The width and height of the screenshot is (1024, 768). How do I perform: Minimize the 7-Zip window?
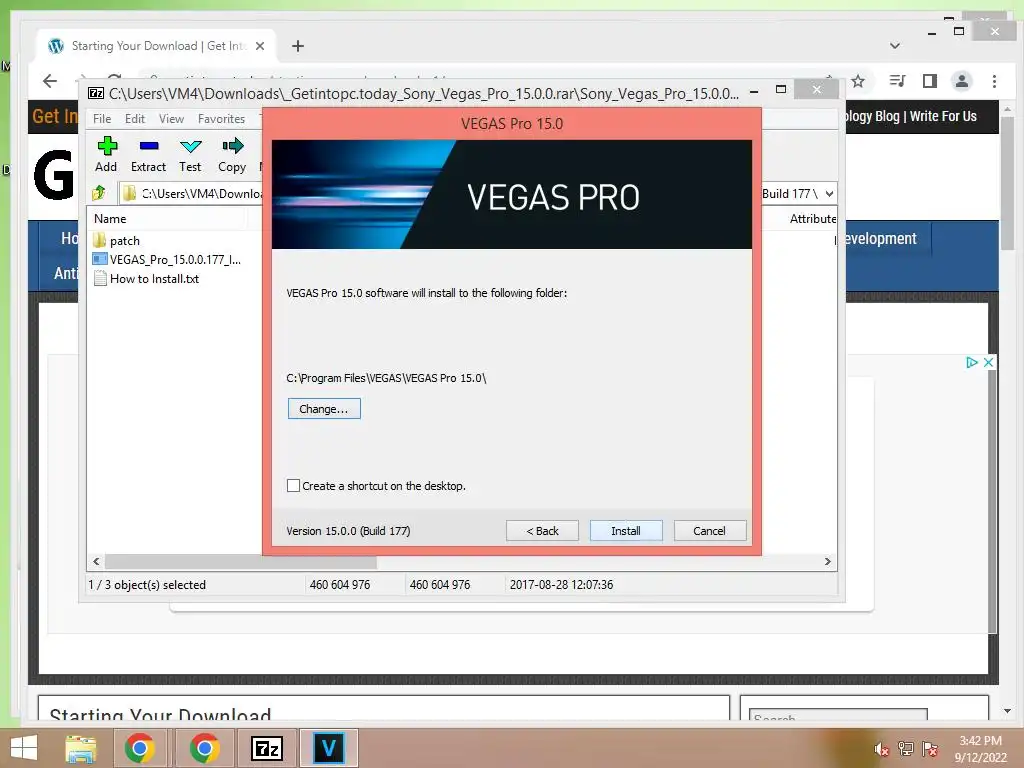(x=754, y=91)
